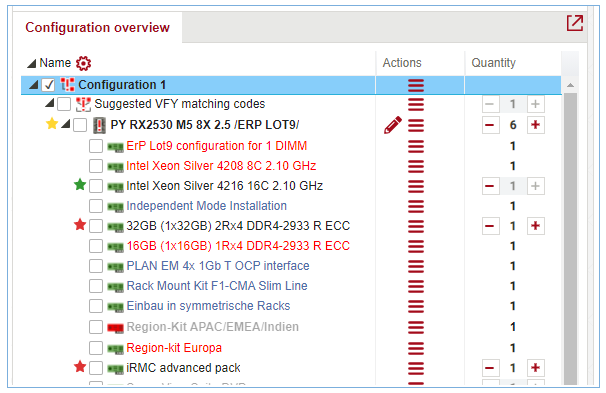Screen dimensions: 606x393
Task: Open actions menu for Xeon Silver 4216 row
Action: tap(416, 186)
